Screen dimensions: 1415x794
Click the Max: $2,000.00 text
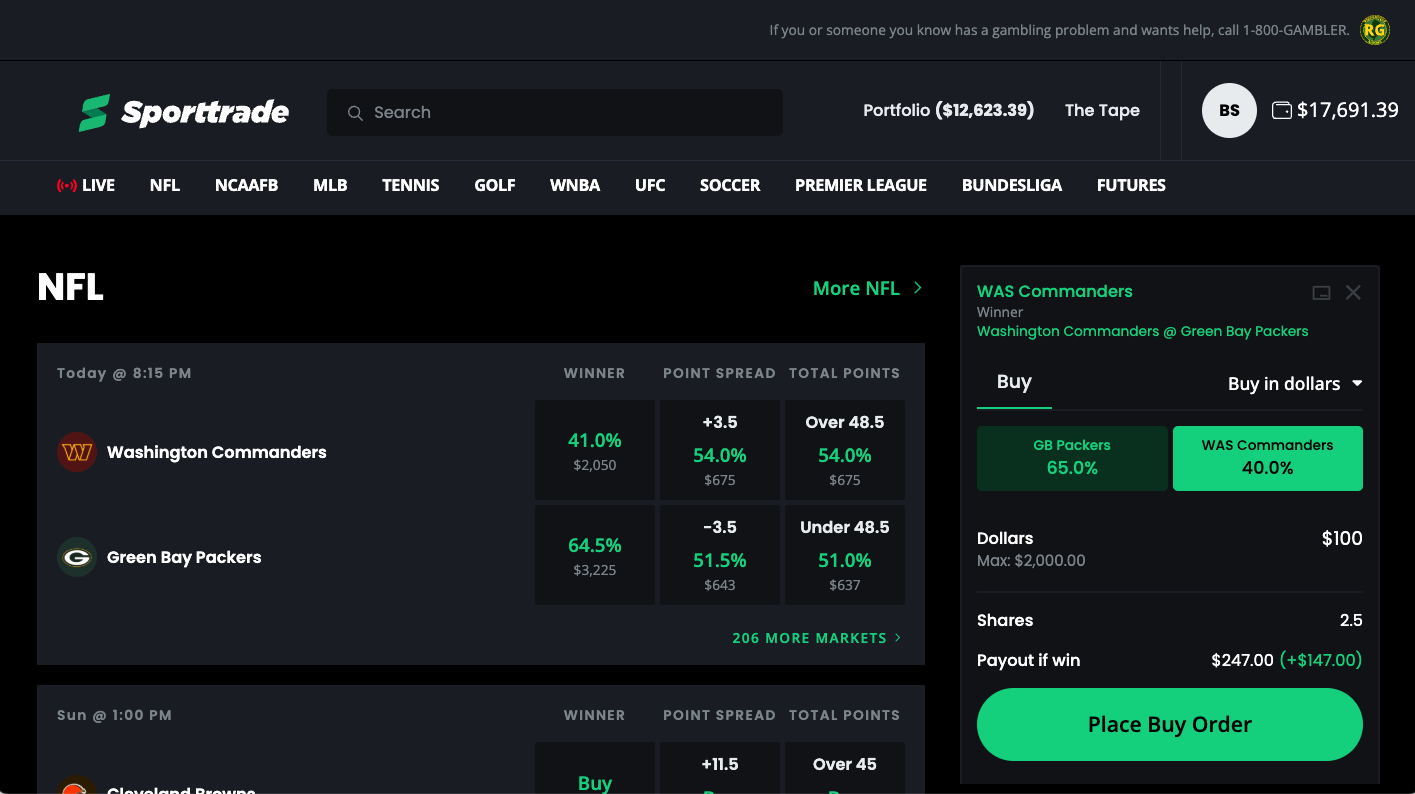1031,561
